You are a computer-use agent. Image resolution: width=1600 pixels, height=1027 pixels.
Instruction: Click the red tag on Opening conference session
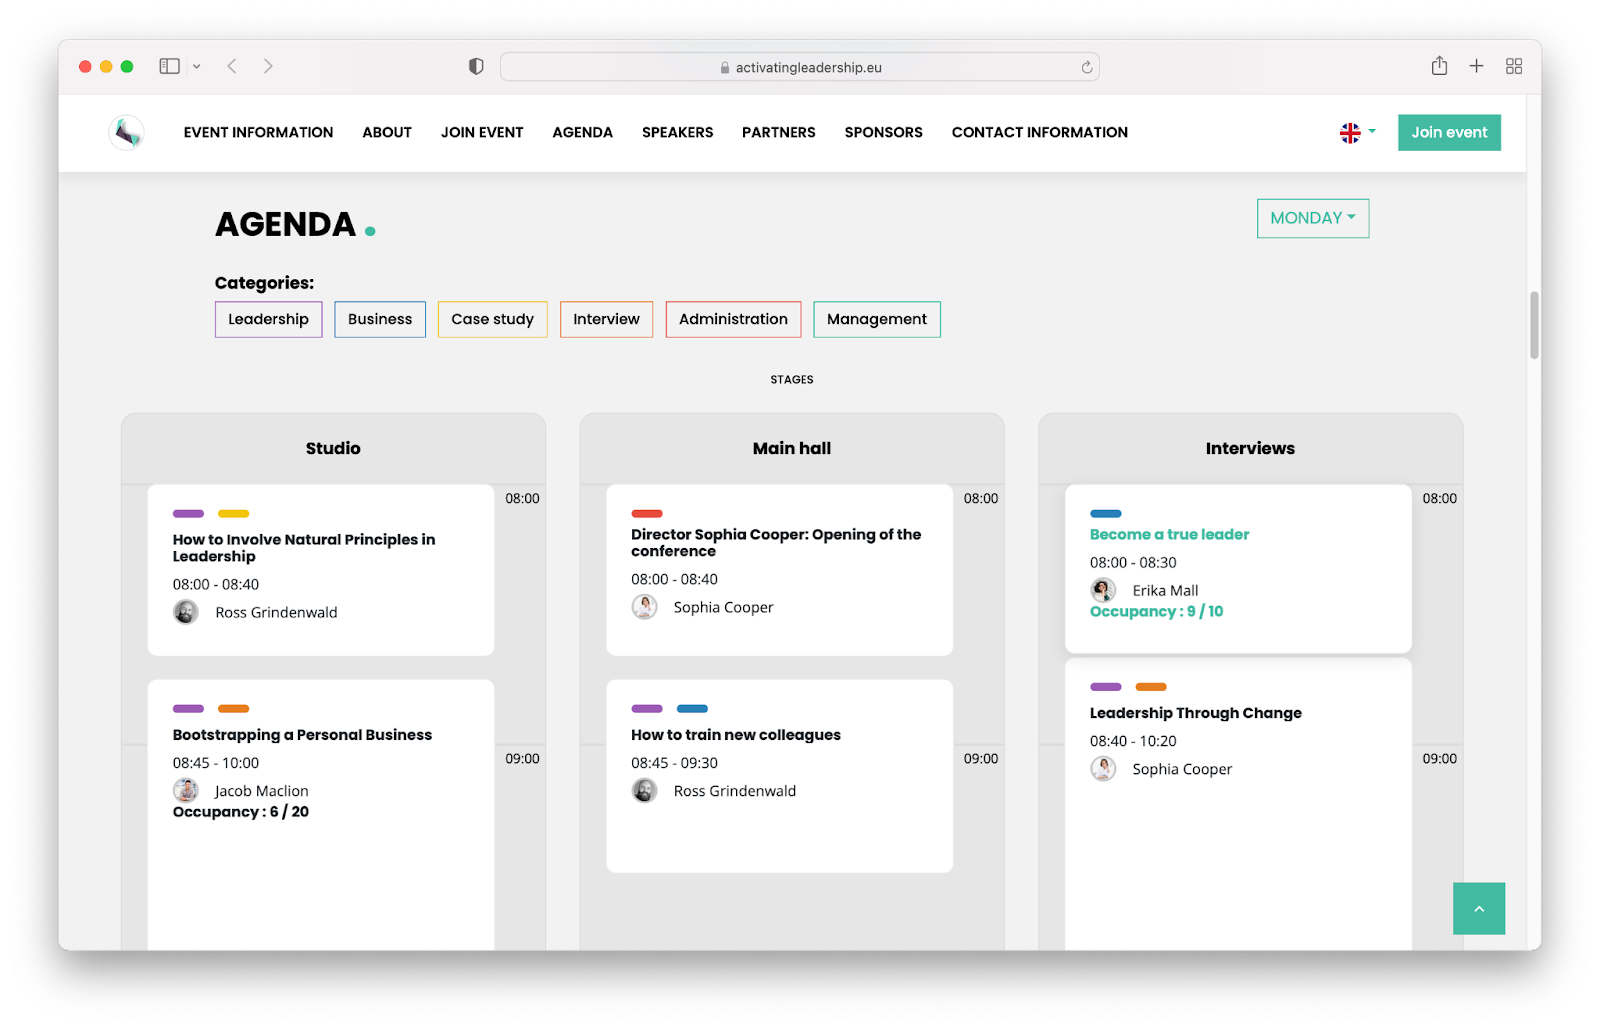pos(647,514)
